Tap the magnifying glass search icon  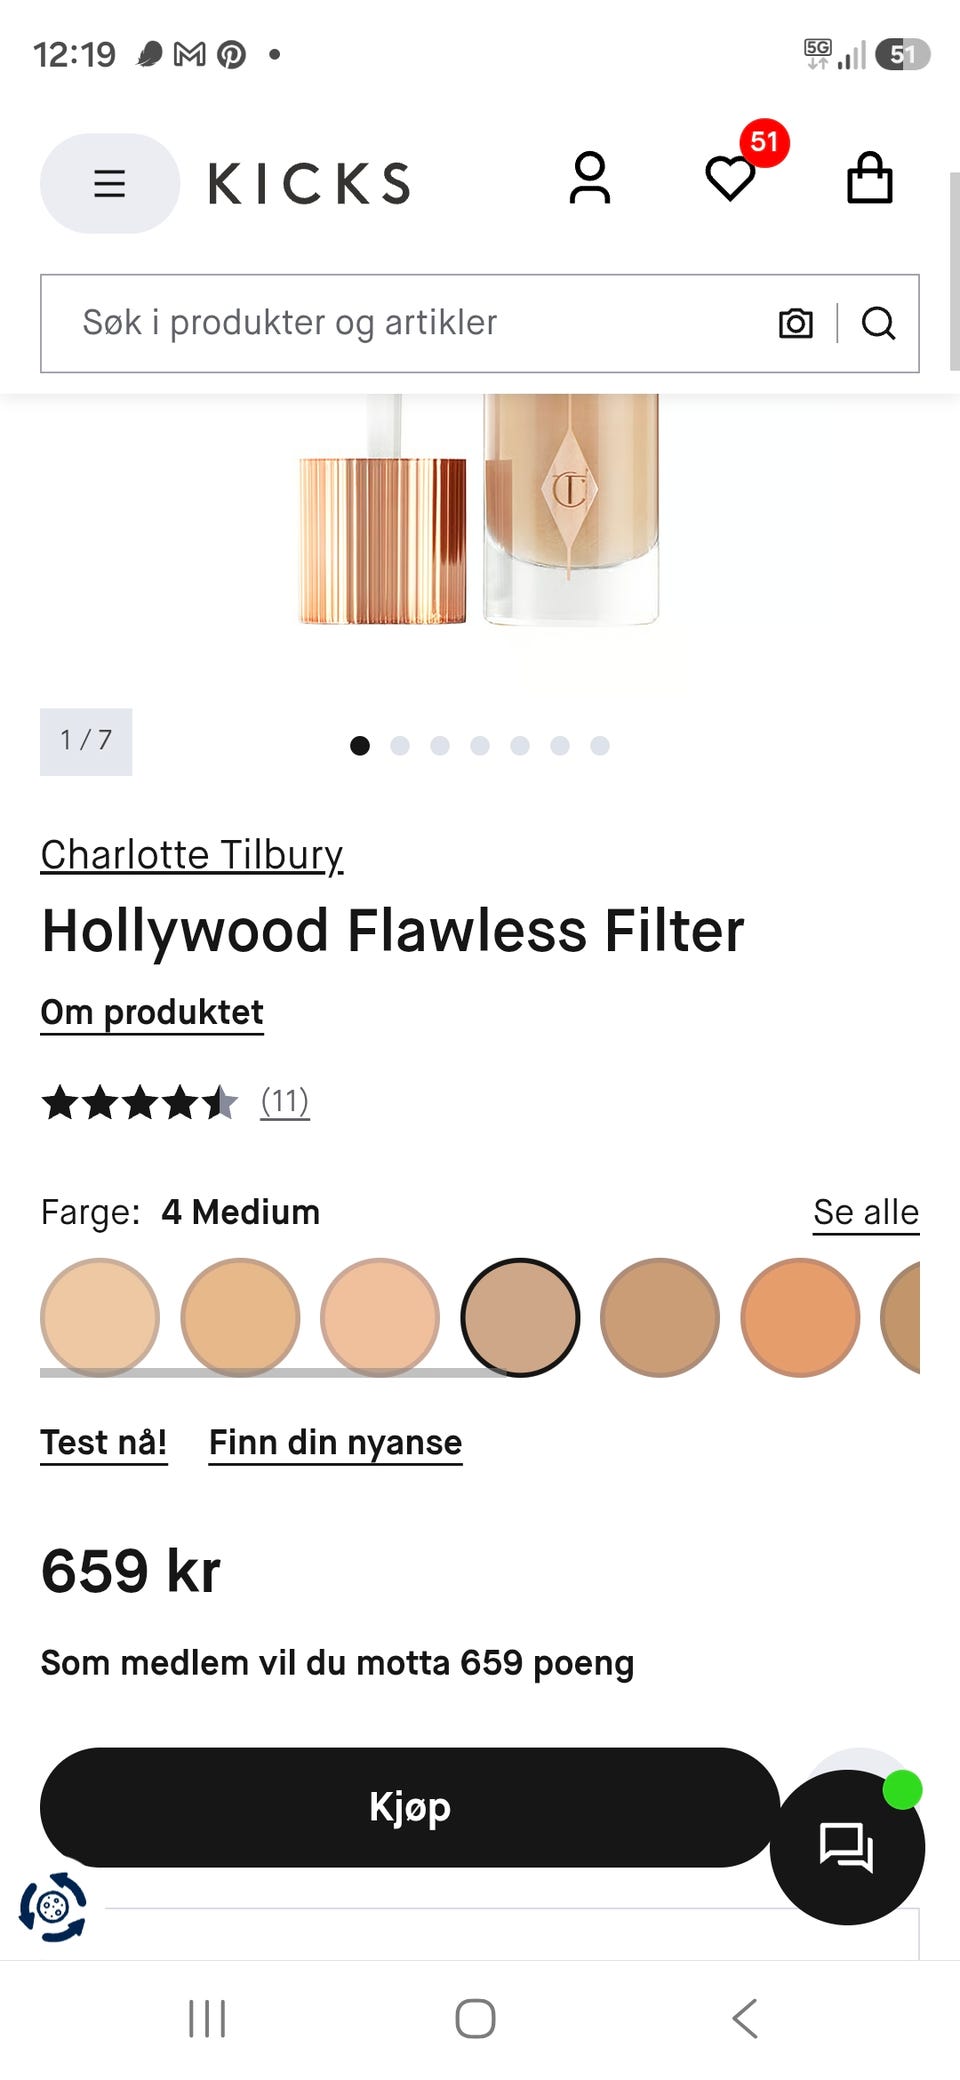pyautogui.click(x=878, y=323)
